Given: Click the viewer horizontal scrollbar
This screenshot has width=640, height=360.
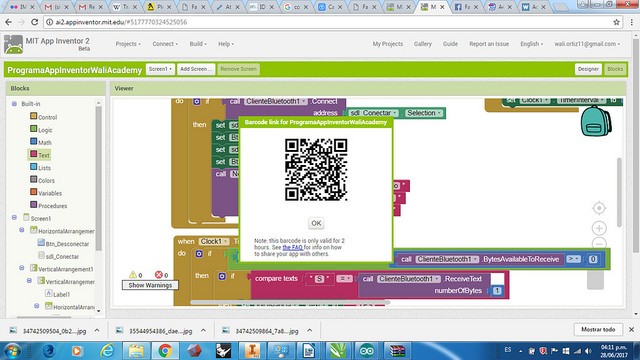Looking at the screenshot, I should click(290, 302).
